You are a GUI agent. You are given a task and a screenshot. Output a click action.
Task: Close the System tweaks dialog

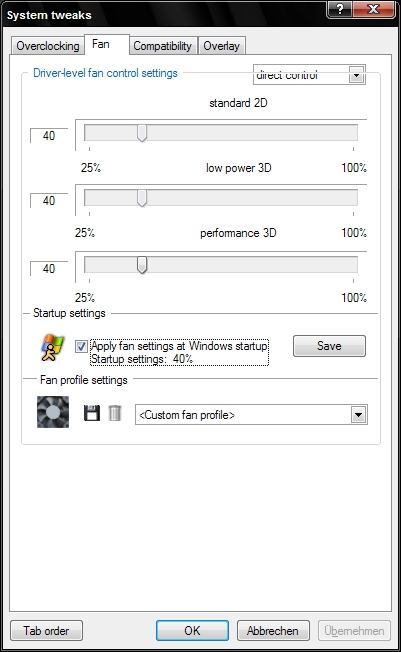coord(373,9)
